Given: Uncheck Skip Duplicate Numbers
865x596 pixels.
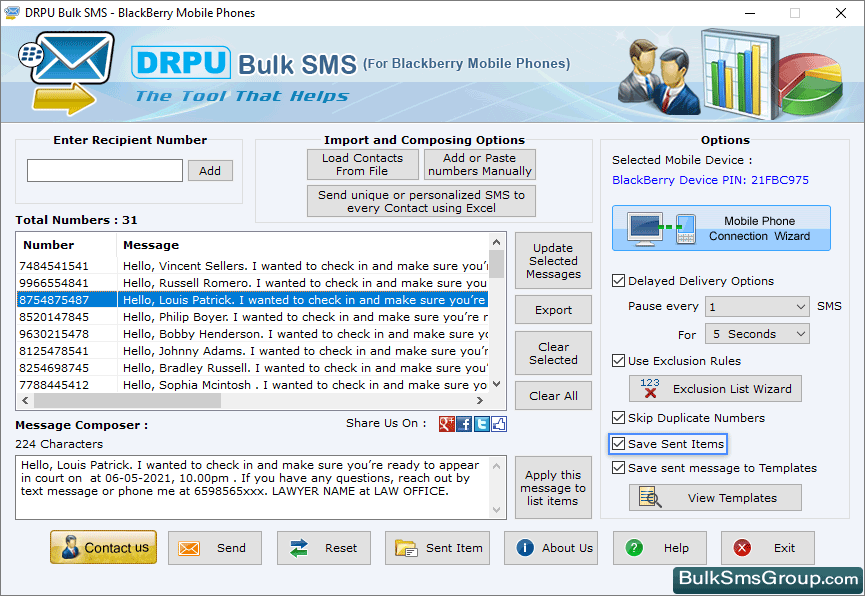Looking at the screenshot, I should [618, 418].
